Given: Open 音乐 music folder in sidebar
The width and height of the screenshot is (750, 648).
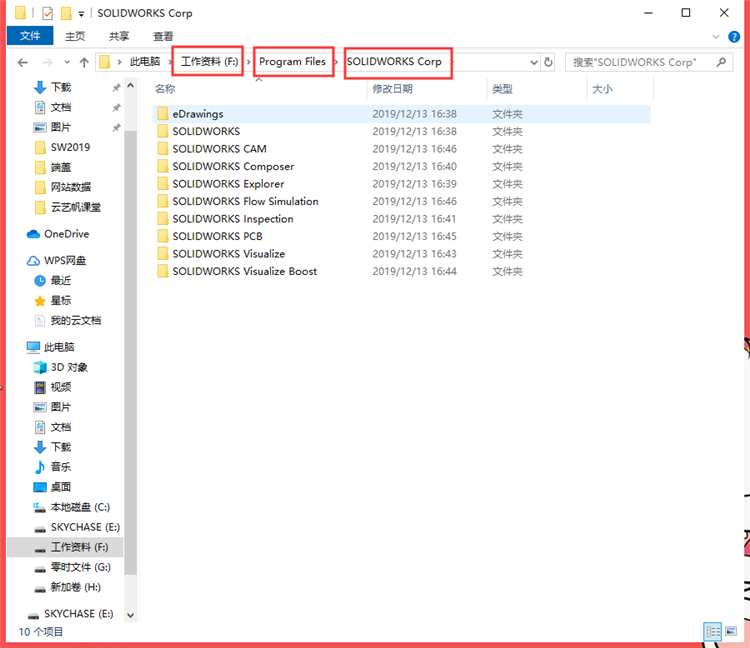Looking at the screenshot, I should [x=53, y=467].
